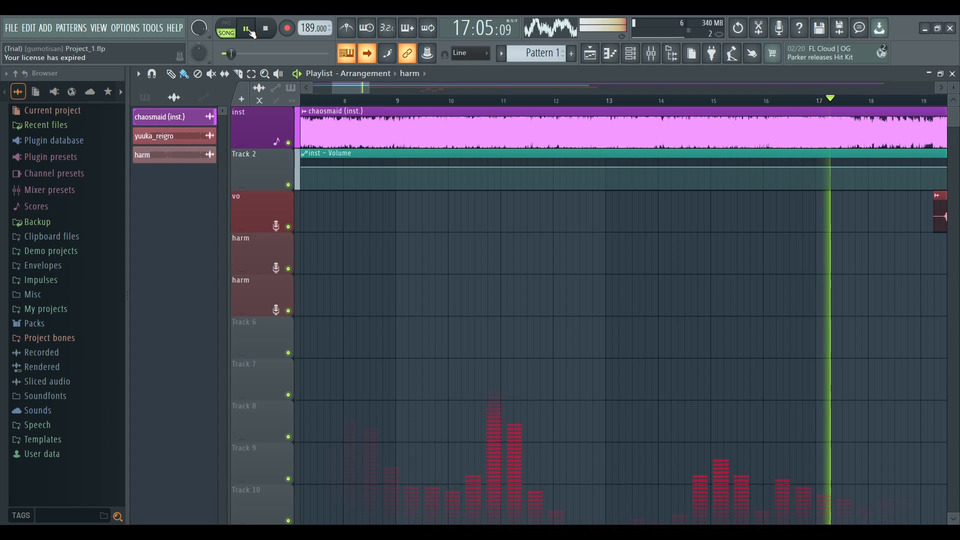960x540 pixels.
Task: Toggle the countdown before recording
Action: tap(386, 28)
